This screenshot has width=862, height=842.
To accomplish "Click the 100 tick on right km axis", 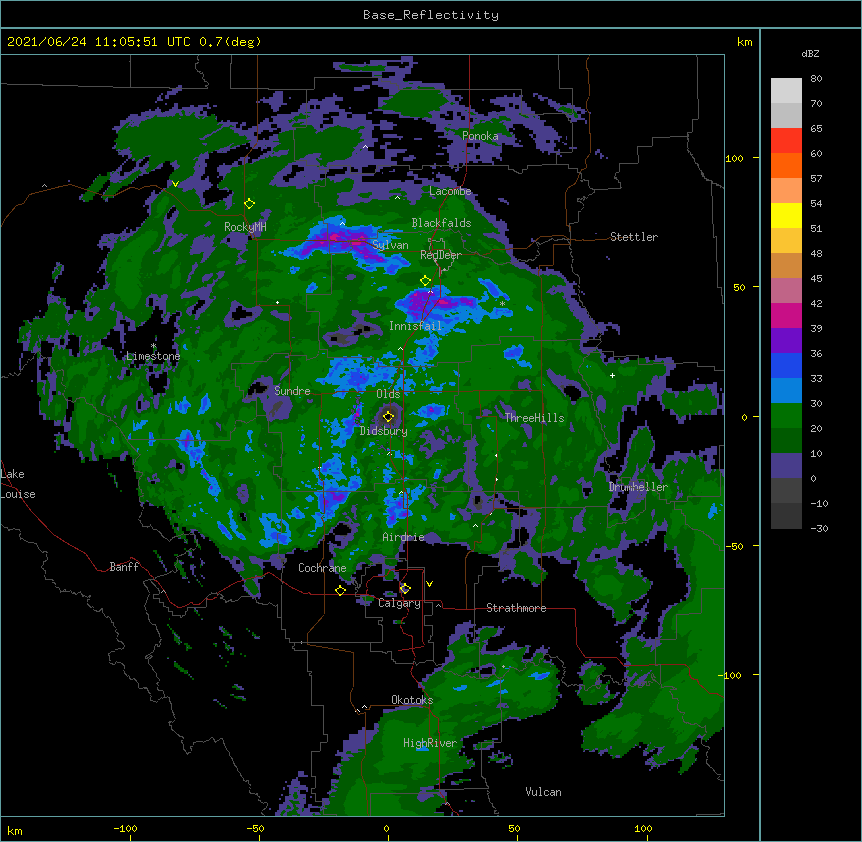I will 734,158.
